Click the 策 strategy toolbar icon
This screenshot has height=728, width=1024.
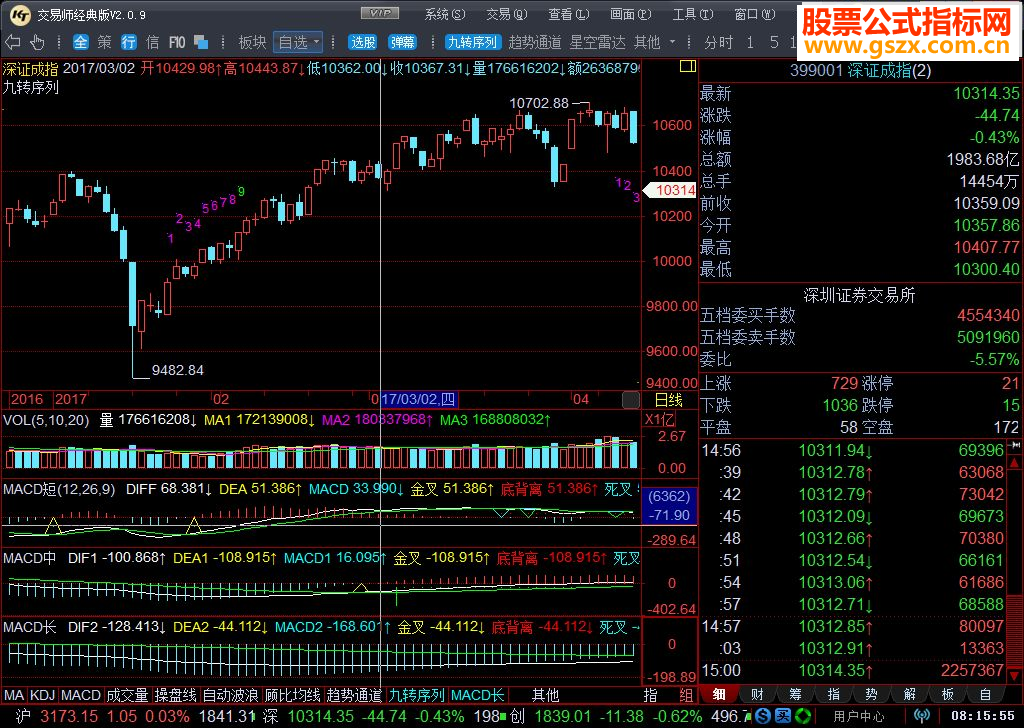(104, 42)
